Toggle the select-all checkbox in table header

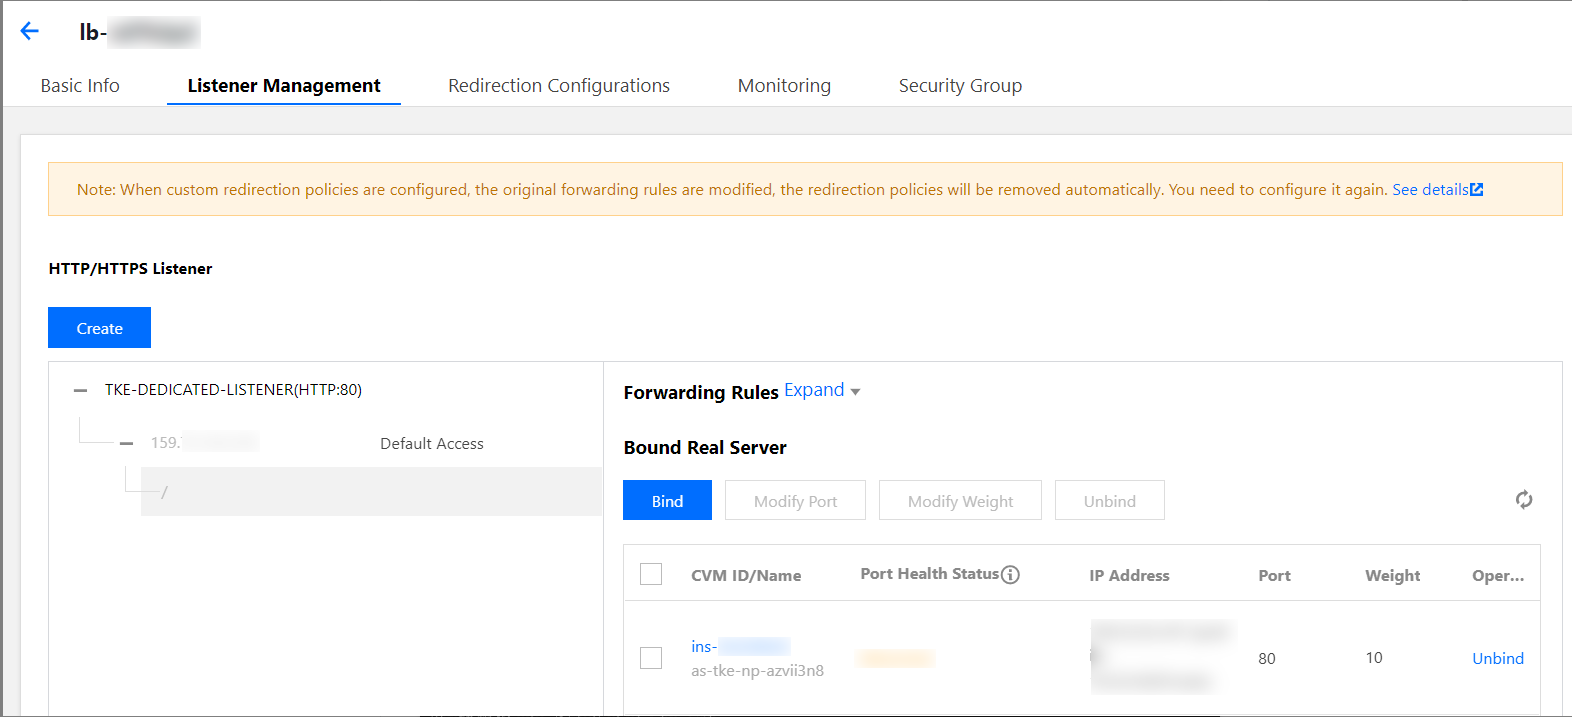point(651,574)
